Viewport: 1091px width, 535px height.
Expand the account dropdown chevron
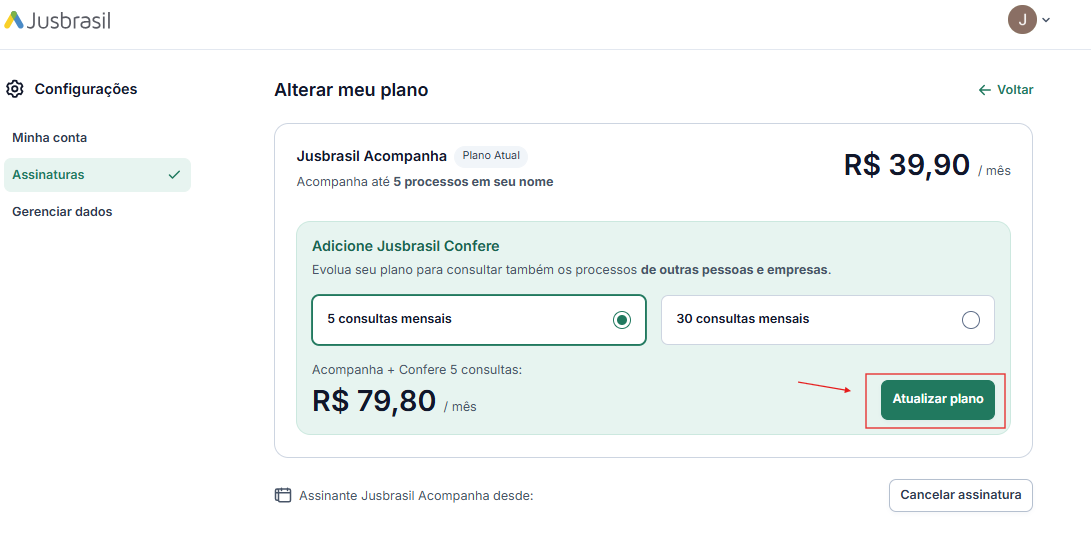pyautogui.click(x=1046, y=20)
